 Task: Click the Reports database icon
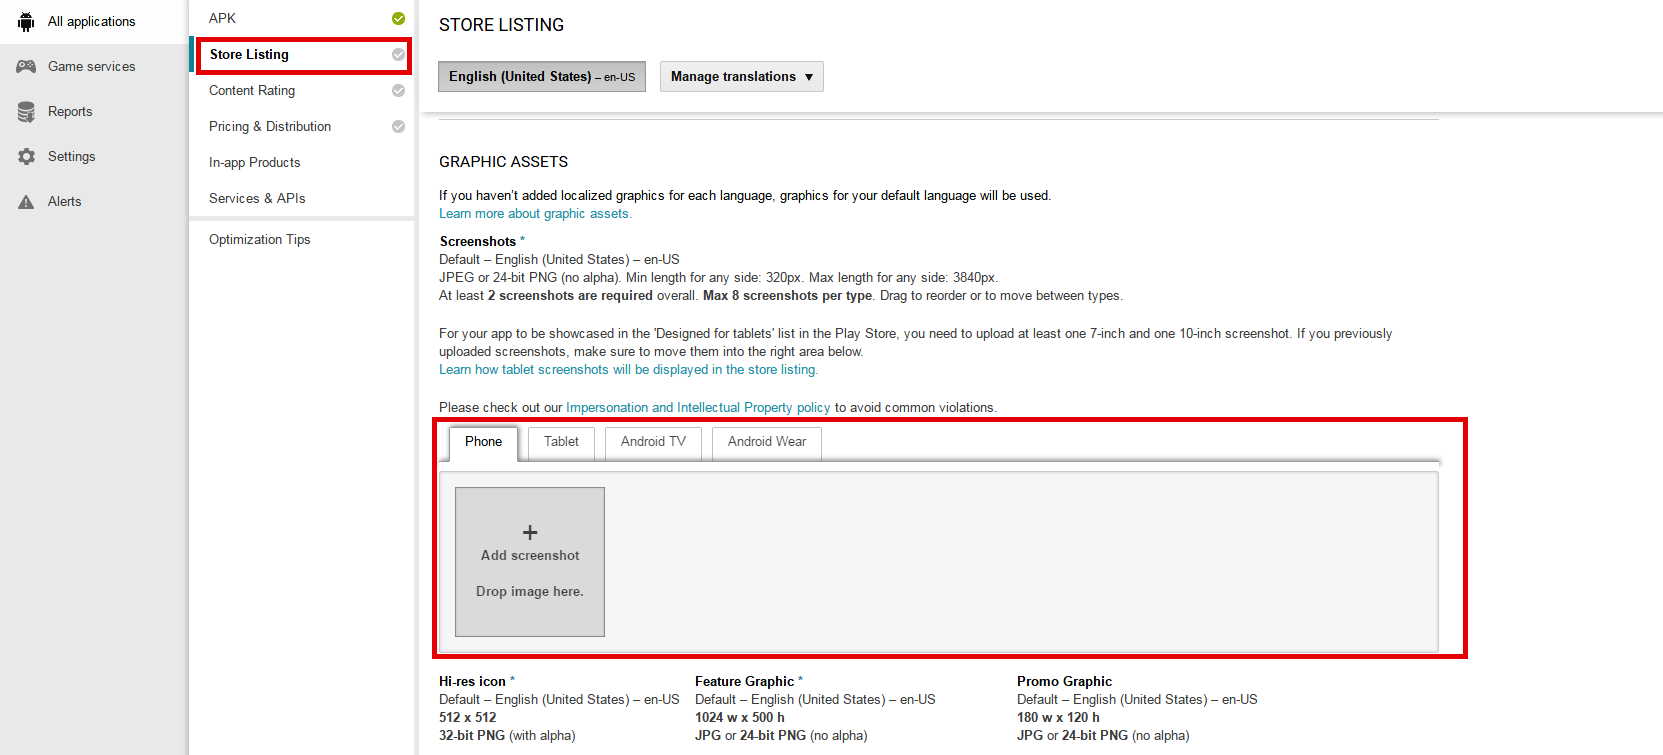coord(26,112)
